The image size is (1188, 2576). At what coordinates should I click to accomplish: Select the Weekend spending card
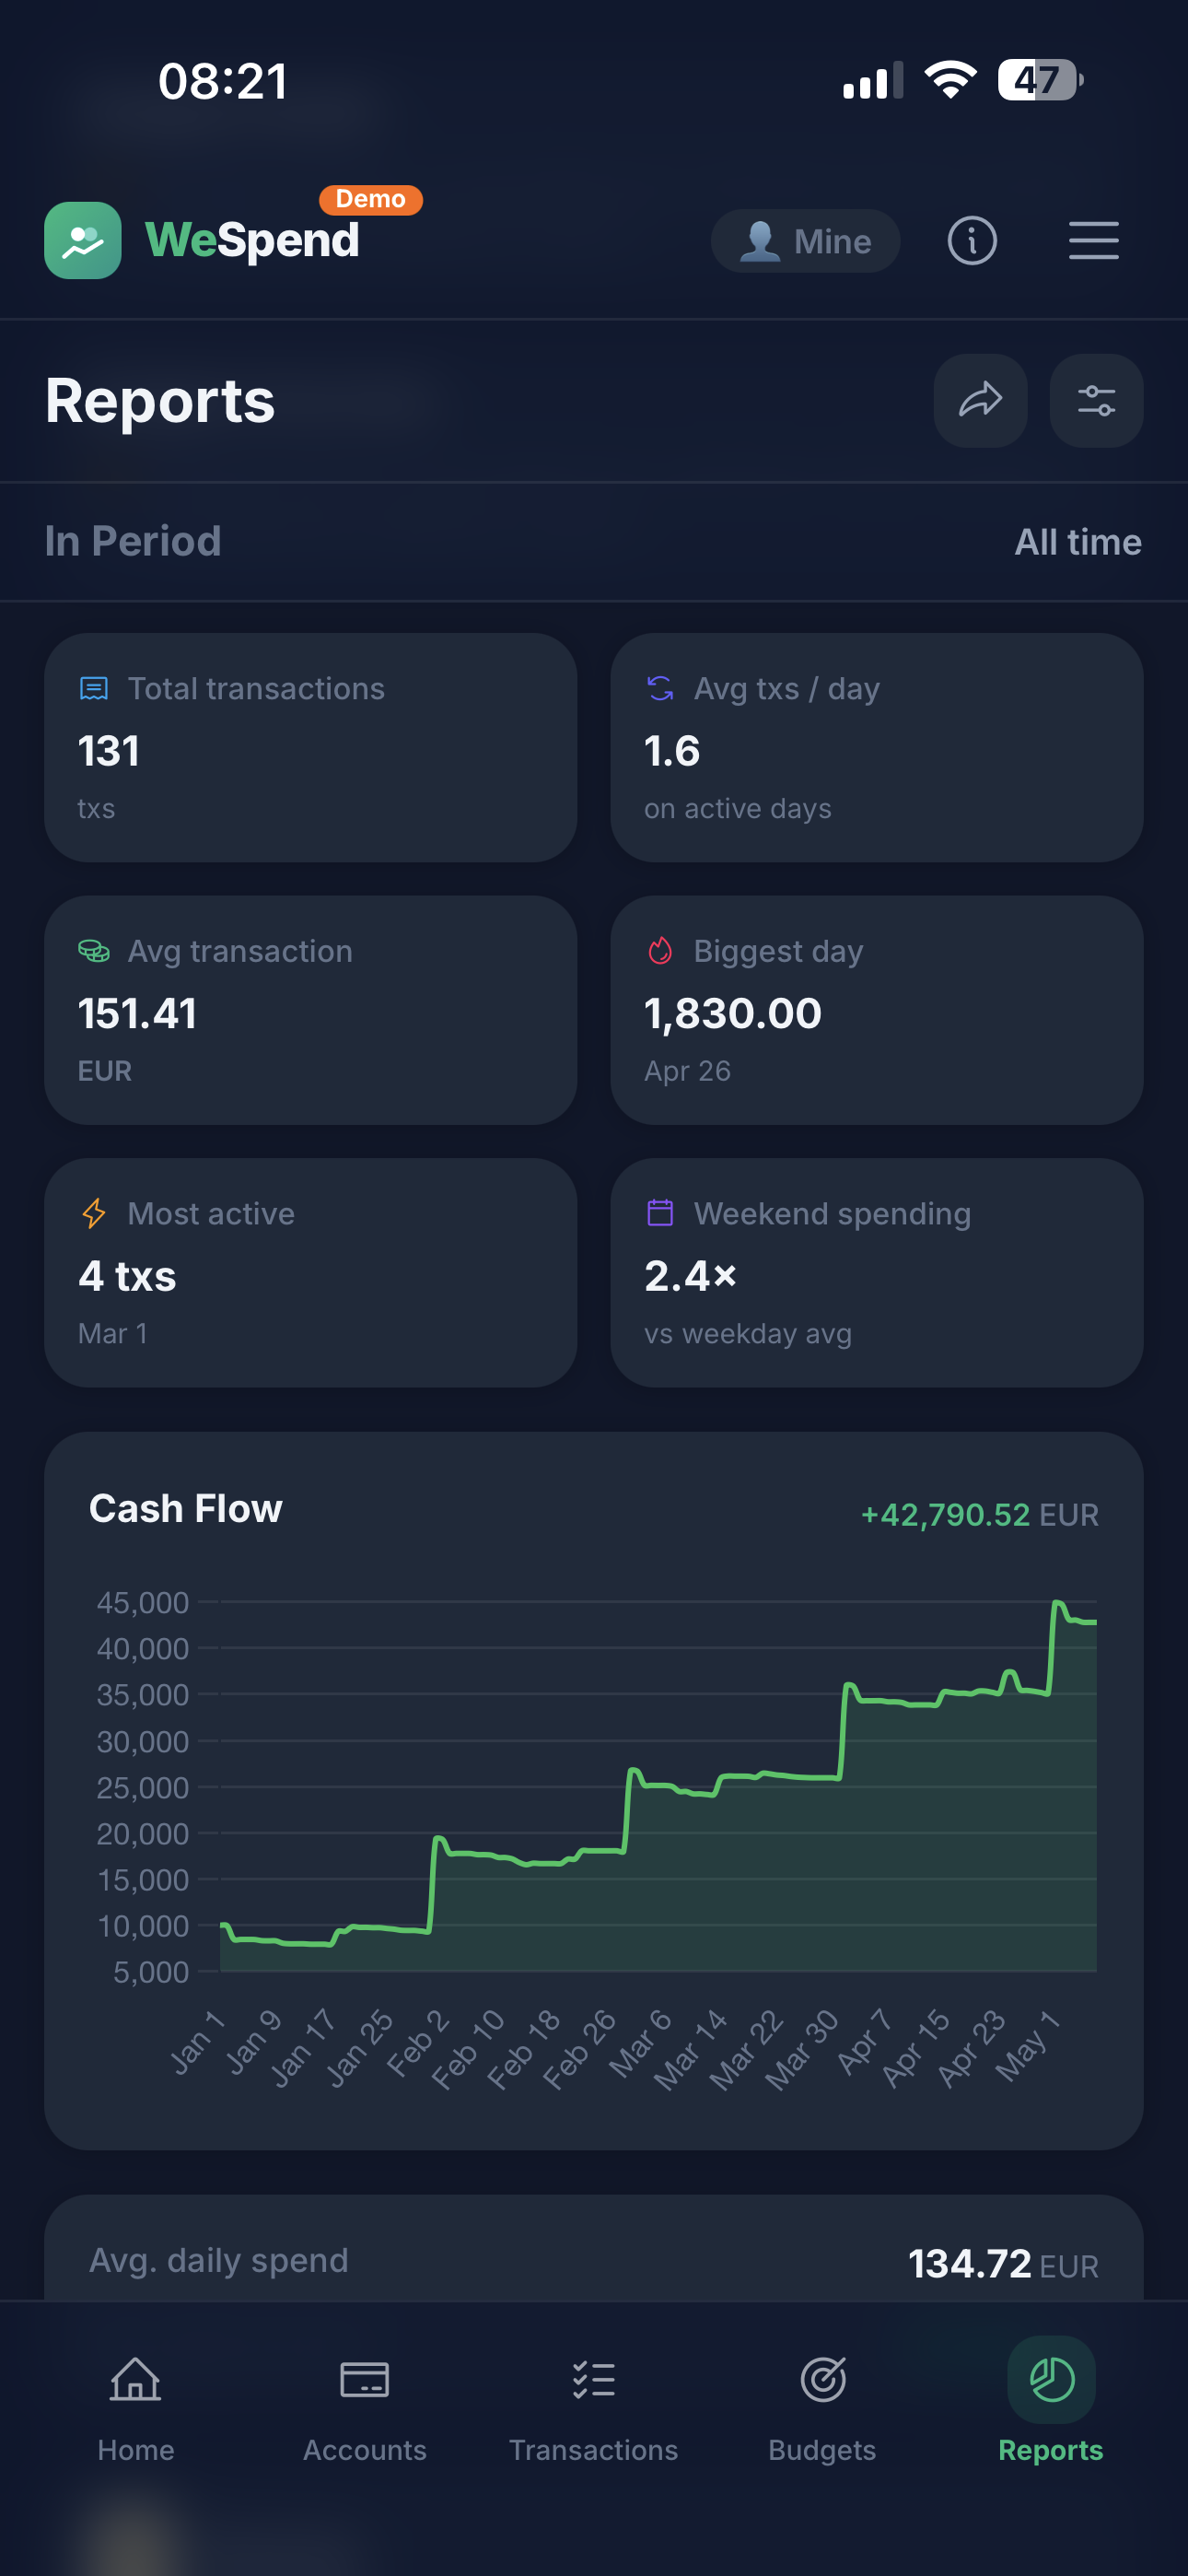coord(877,1272)
